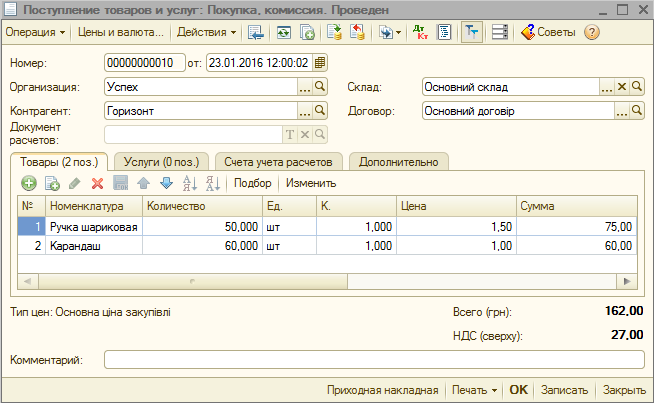Click the help question mark icon
Viewport: 654px width, 403px height.
coord(592,32)
